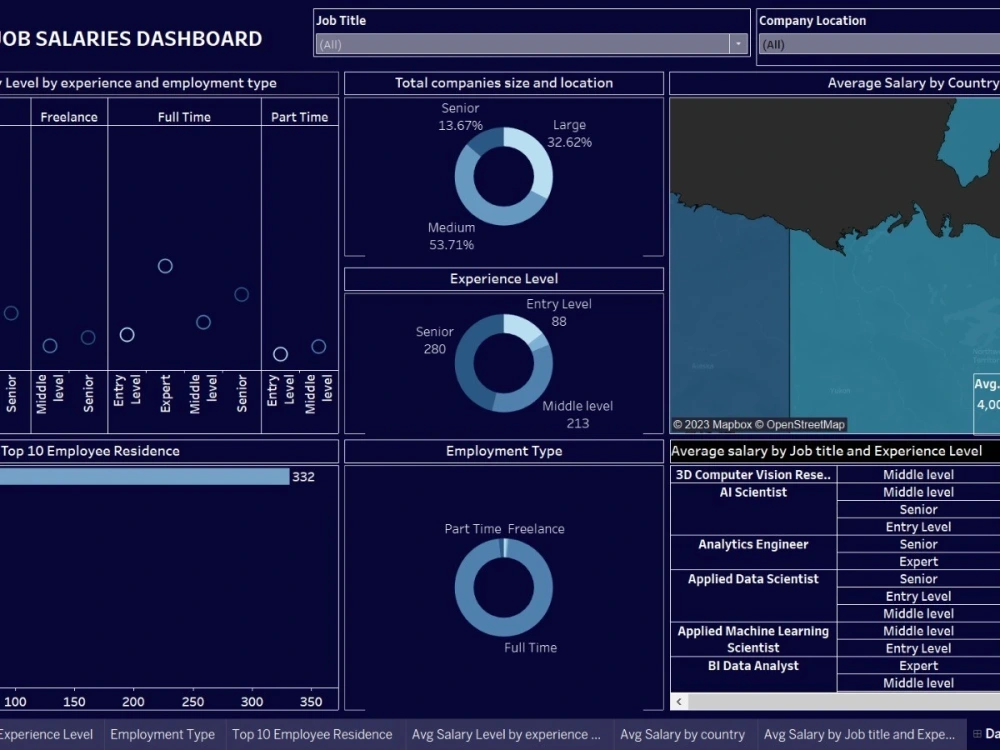The image size is (1000, 750).
Task: Select the Full Time column header
Action: 184,117
